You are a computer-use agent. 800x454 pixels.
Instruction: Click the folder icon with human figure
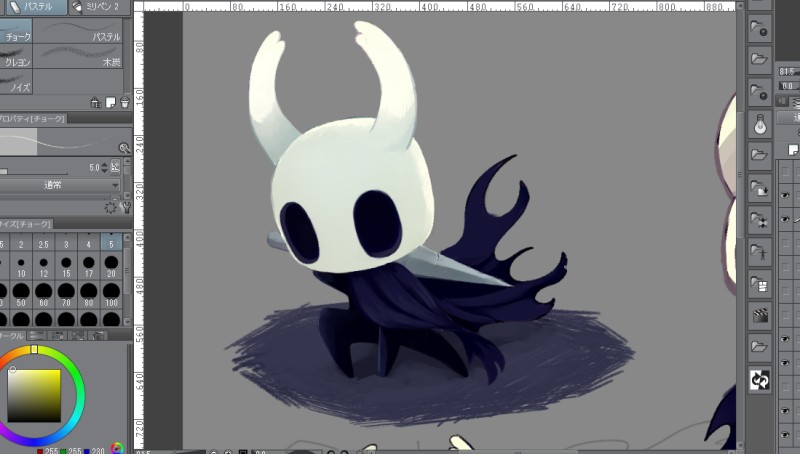point(760,252)
